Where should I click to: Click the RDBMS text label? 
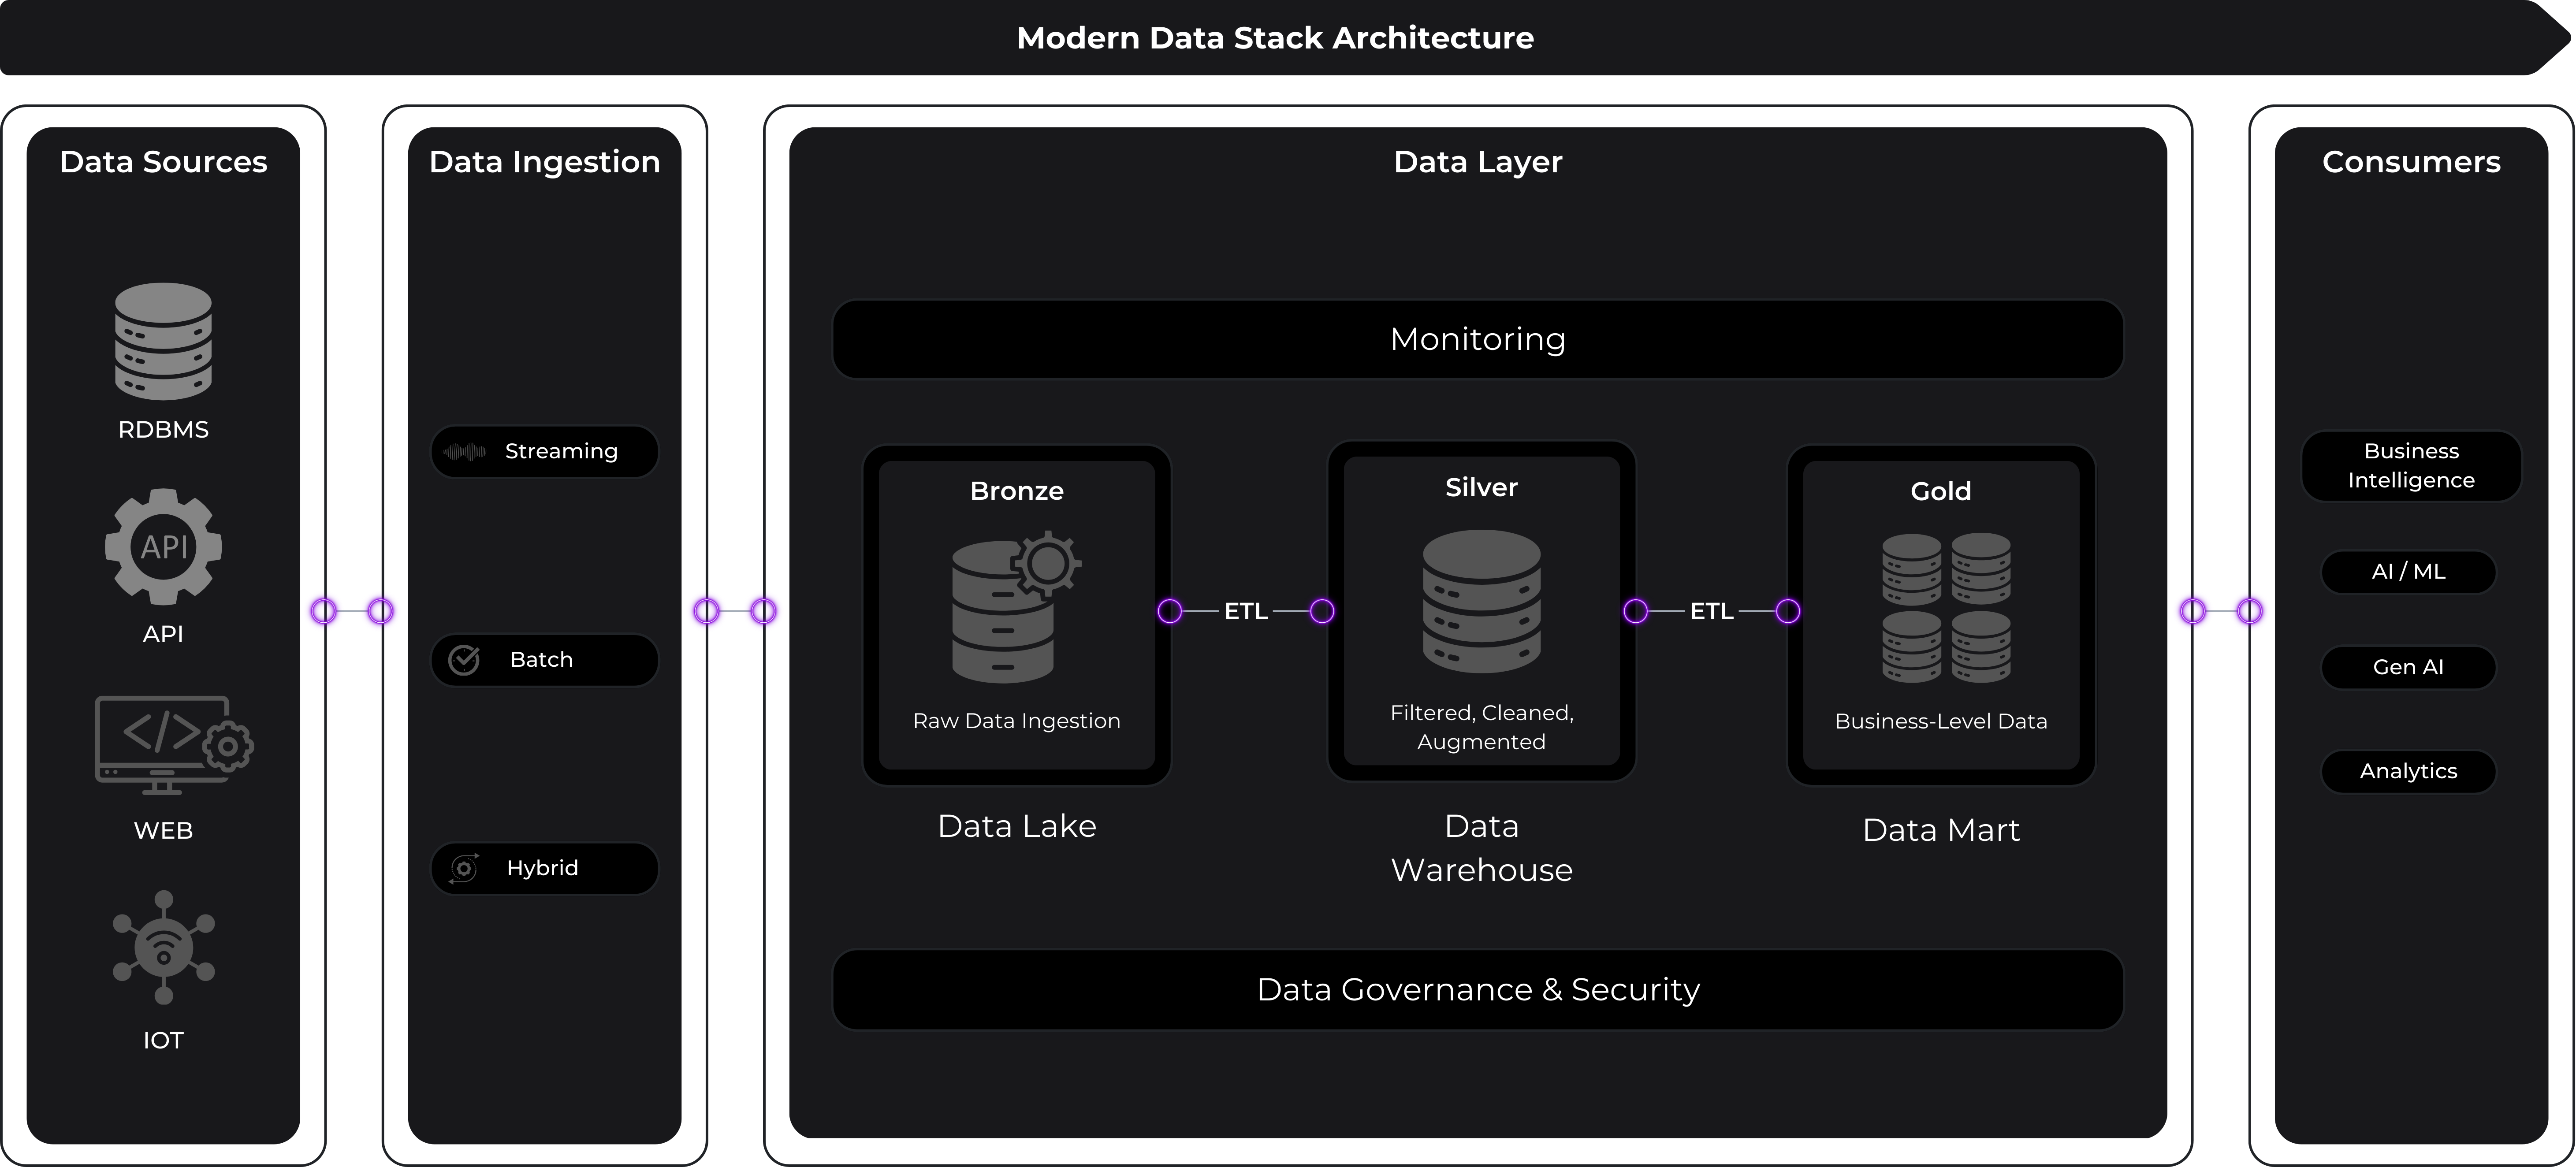coord(163,430)
